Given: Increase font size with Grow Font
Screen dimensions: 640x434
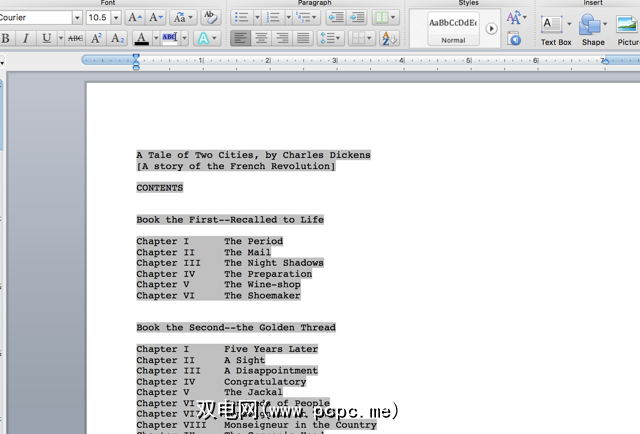Looking at the screenshot, I should pos(135,18).
